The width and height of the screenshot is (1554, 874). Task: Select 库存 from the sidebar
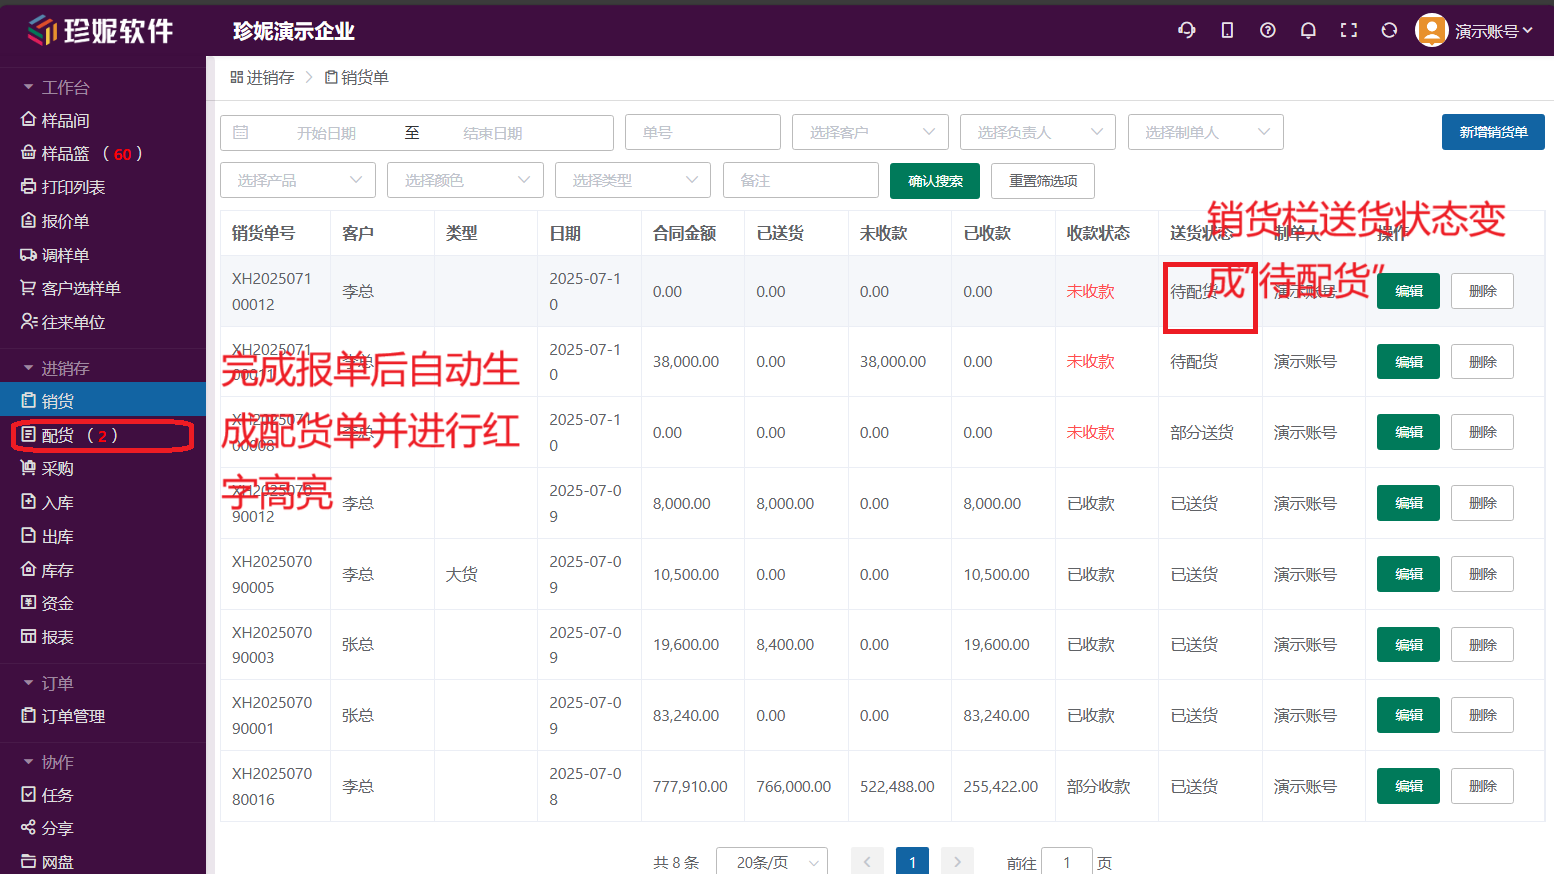coord(58,570)
